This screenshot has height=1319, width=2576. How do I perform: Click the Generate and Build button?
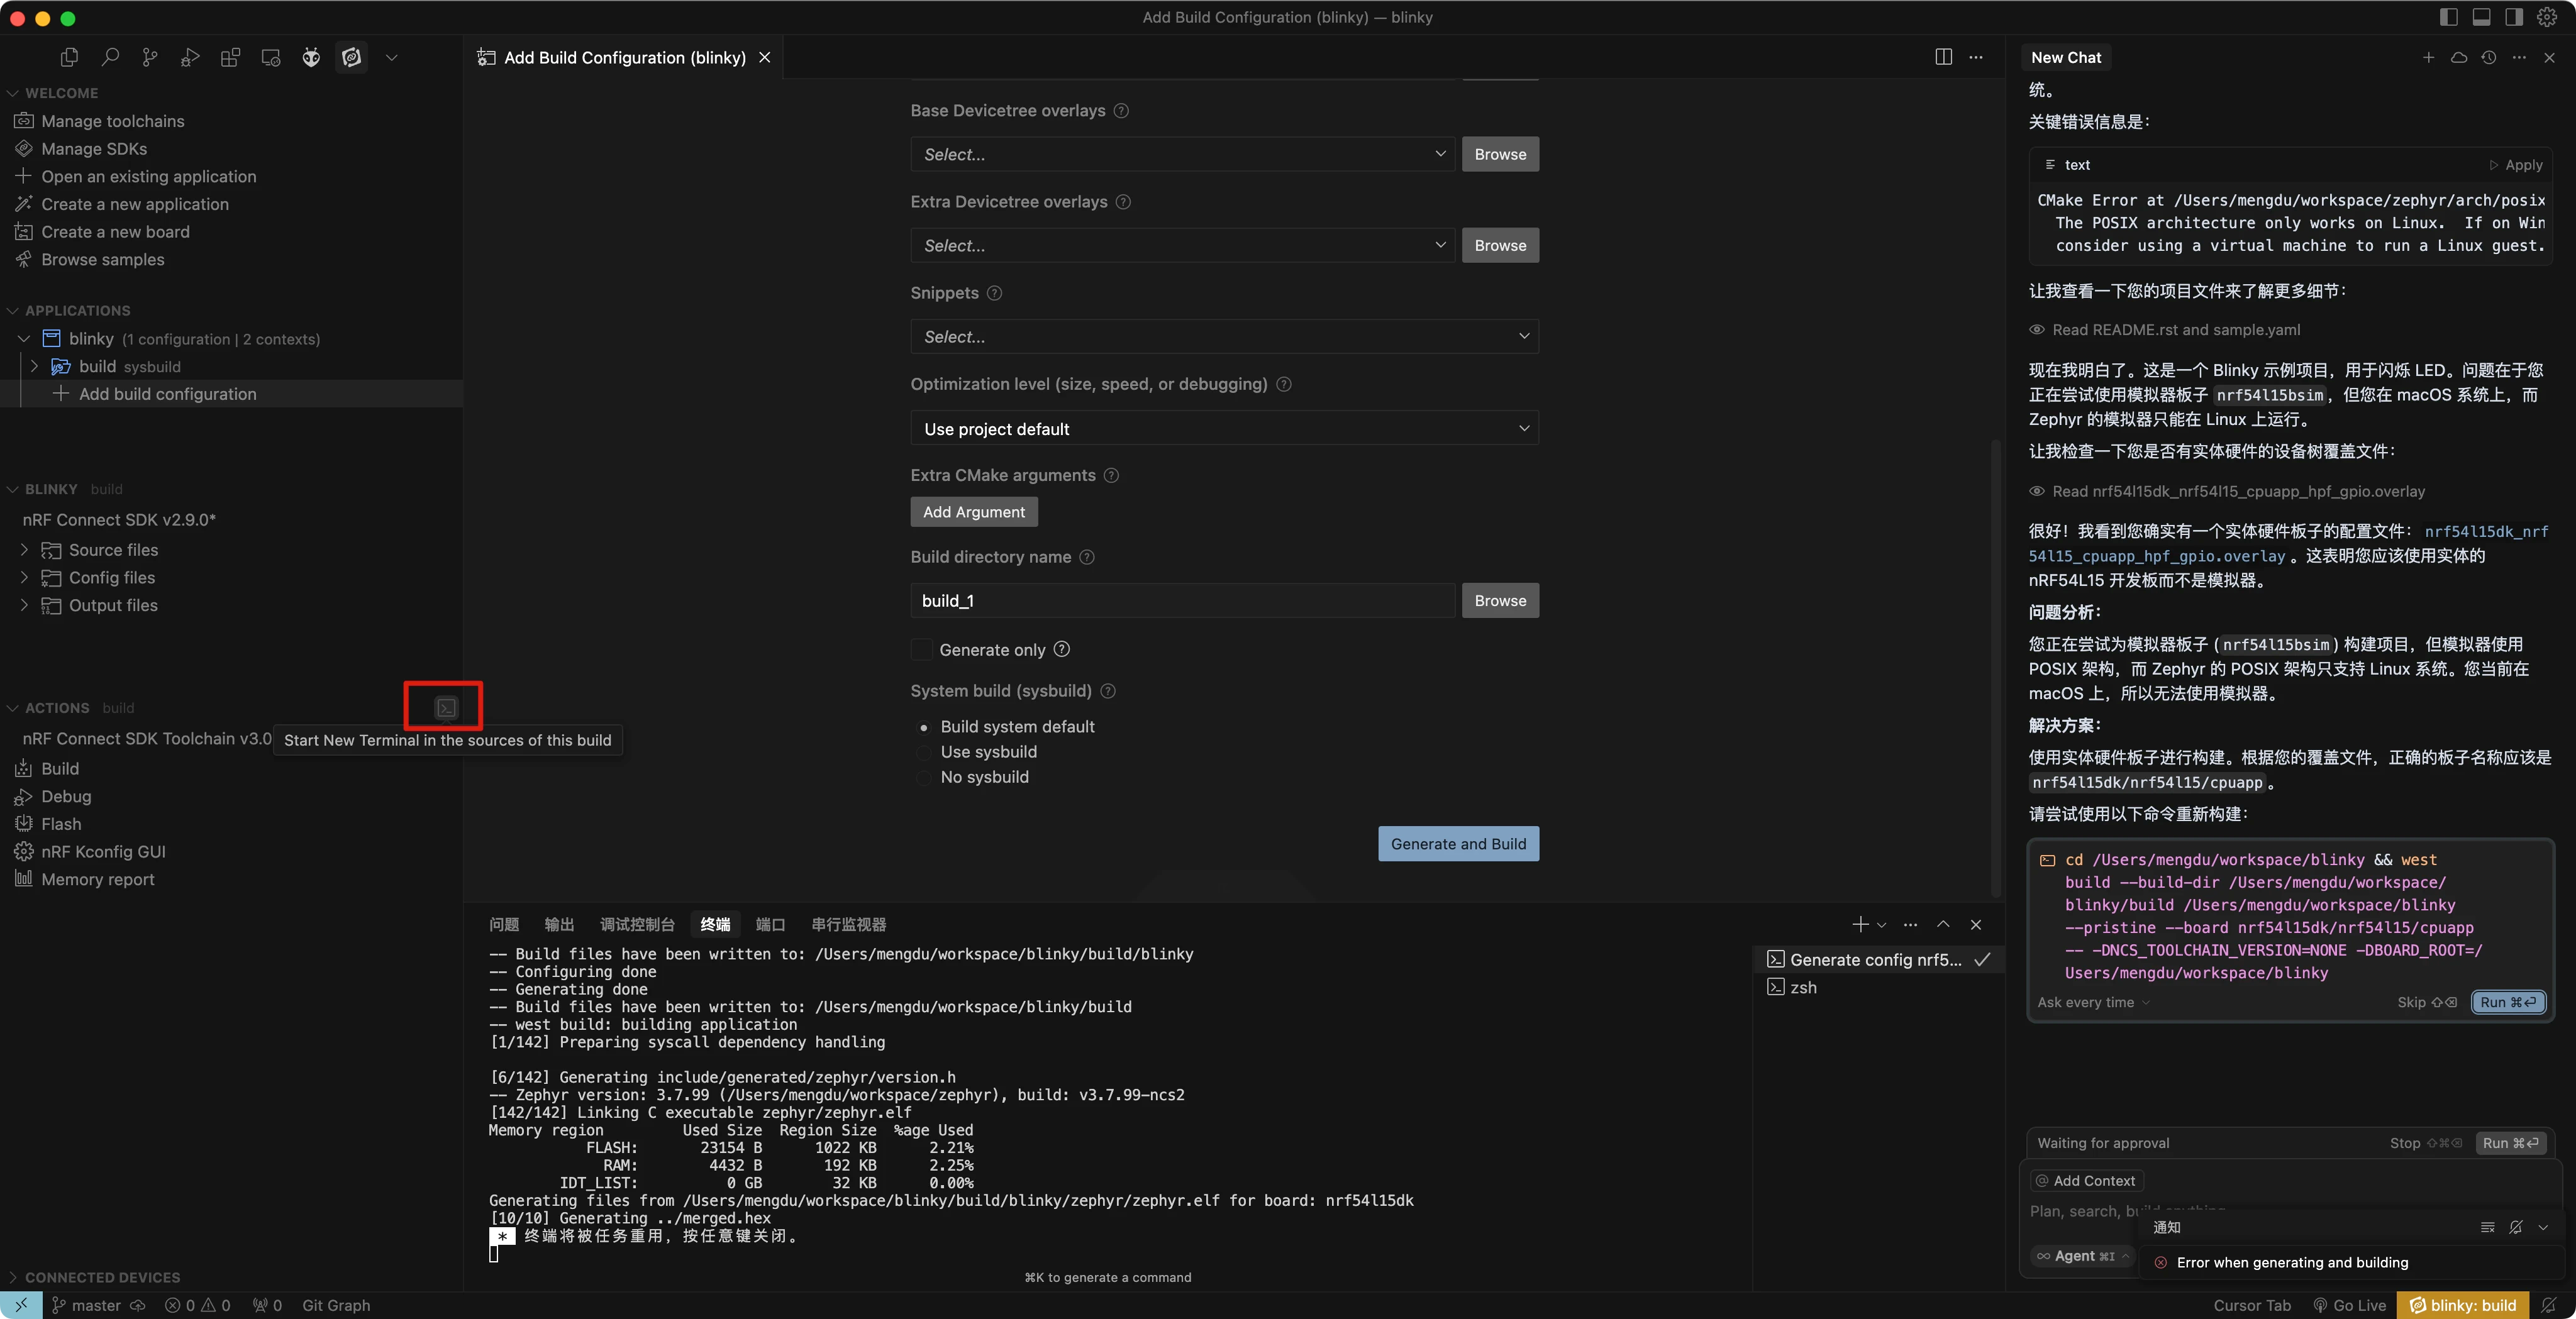point(1457,844)
